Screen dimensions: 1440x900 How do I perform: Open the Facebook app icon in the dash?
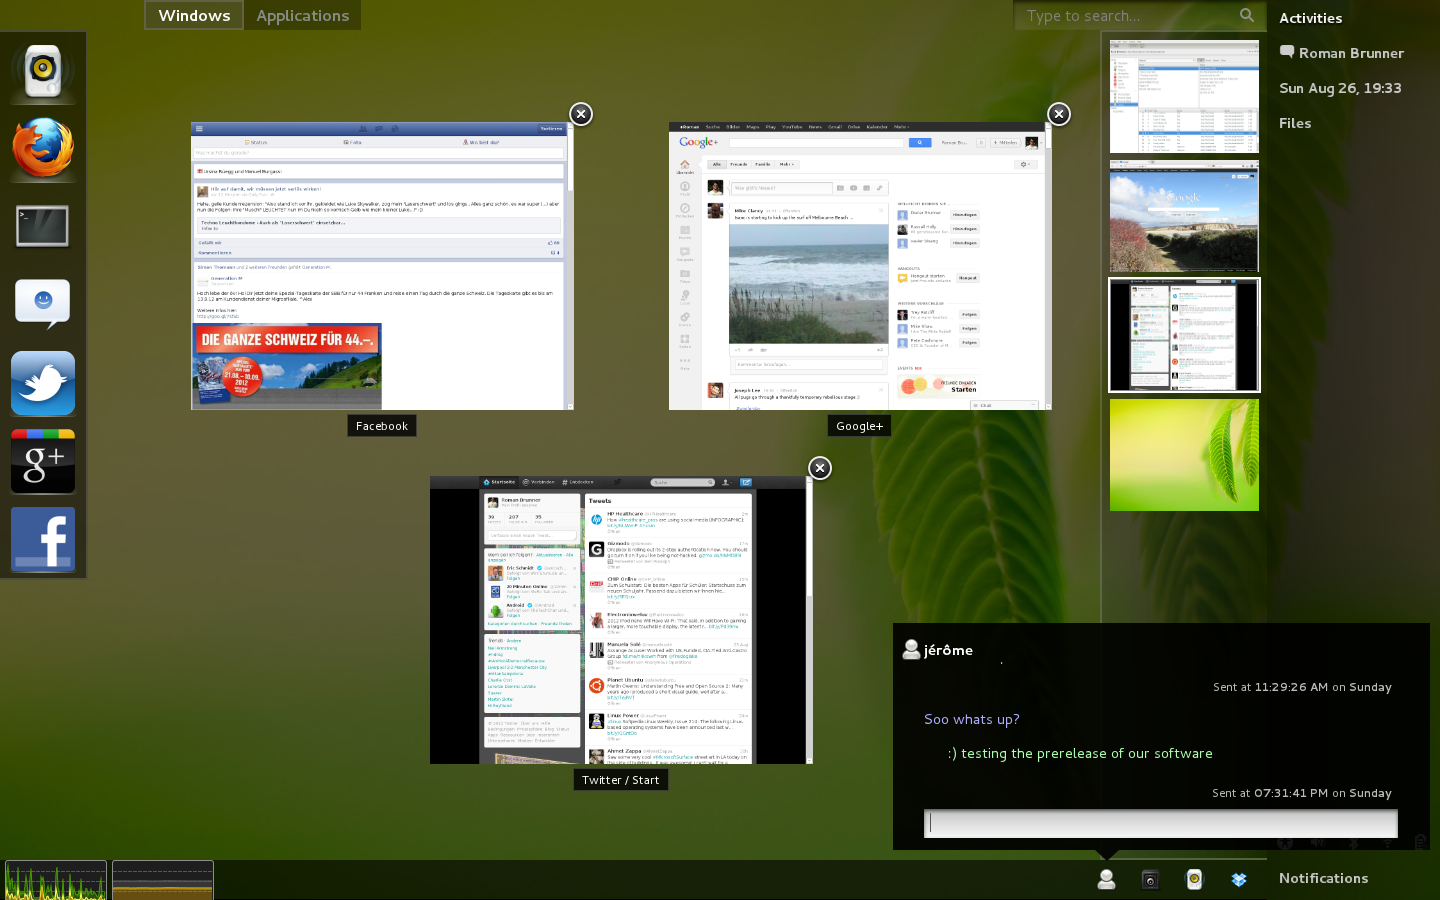tap(43, 539)
